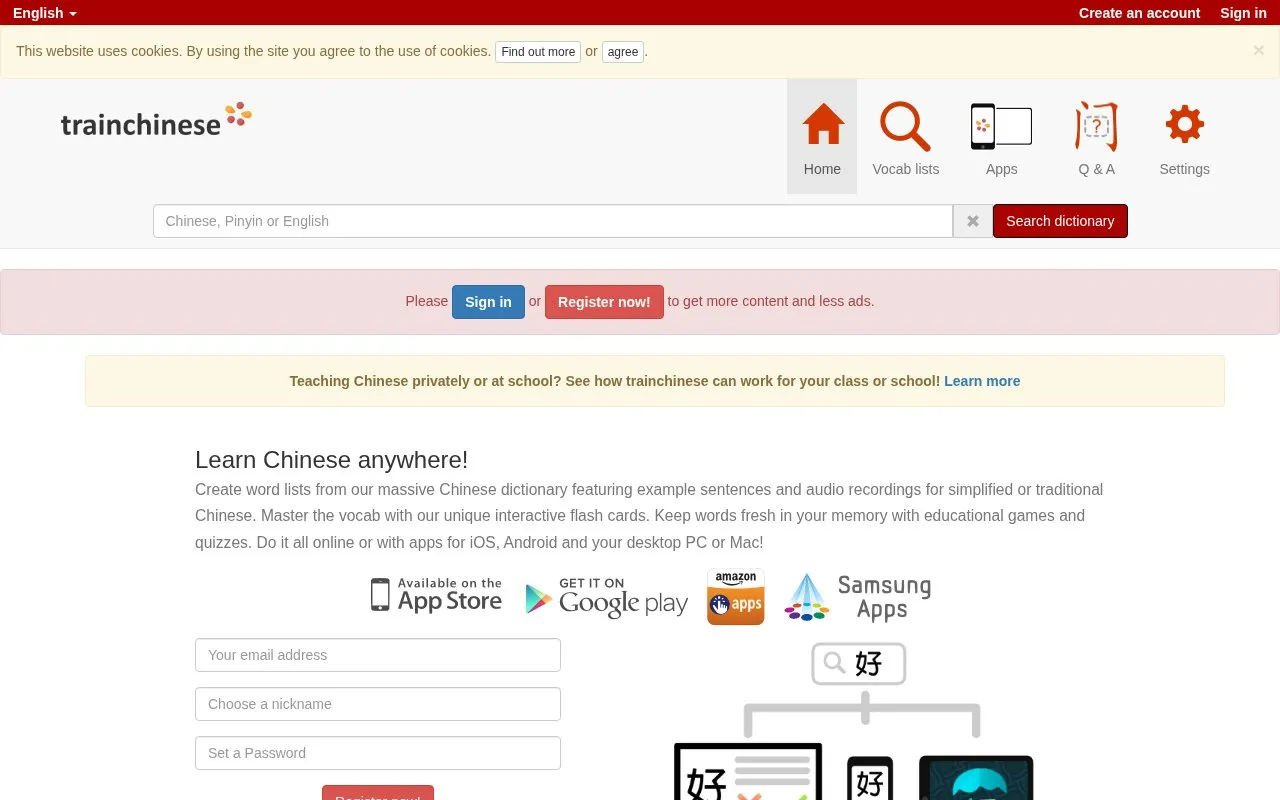1280x800 pixels.
Task: Click the trainchinese logo
Action: click(x=156, y=120)
